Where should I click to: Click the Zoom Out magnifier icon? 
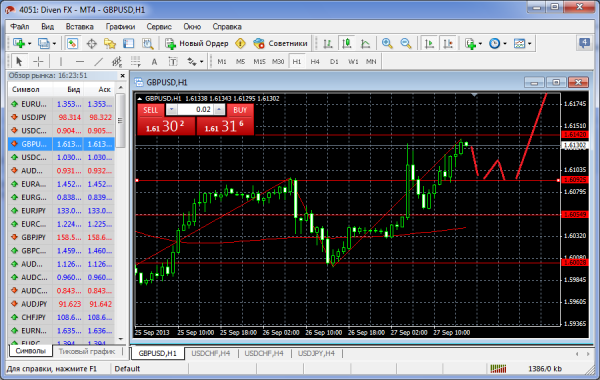click(x=406, y=44)
